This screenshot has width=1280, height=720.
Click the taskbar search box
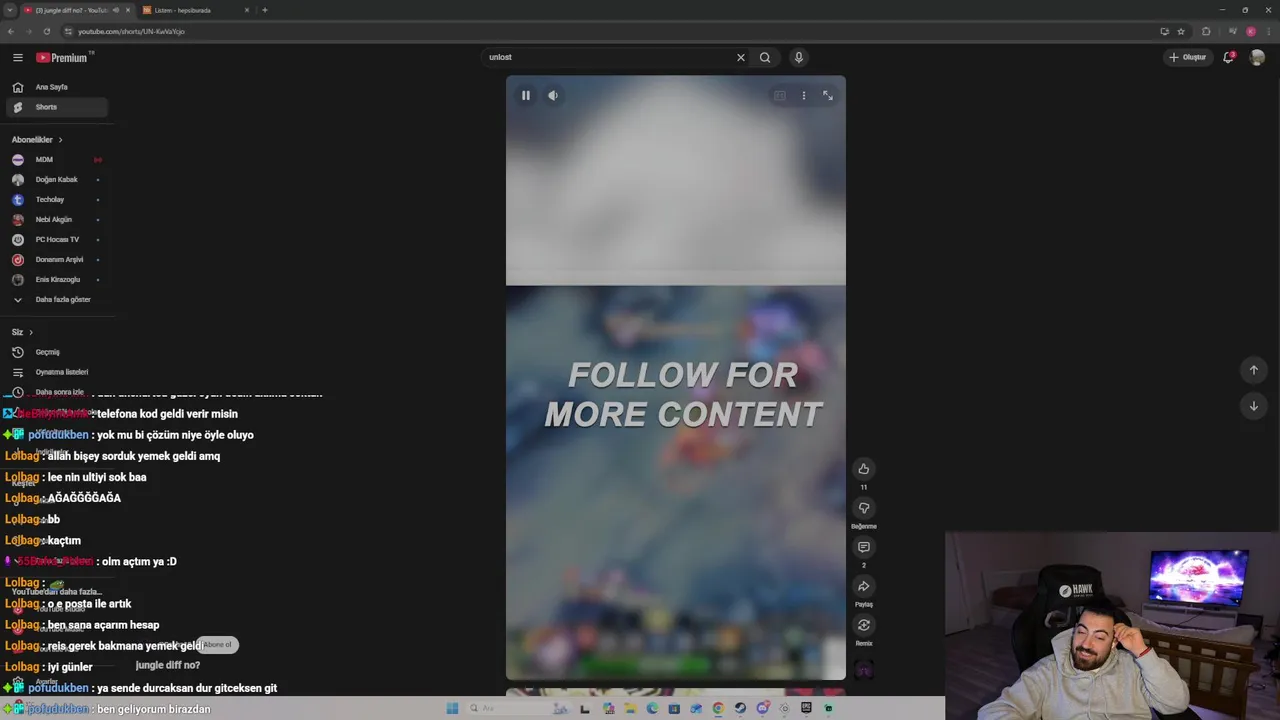[x=520, y=708]
